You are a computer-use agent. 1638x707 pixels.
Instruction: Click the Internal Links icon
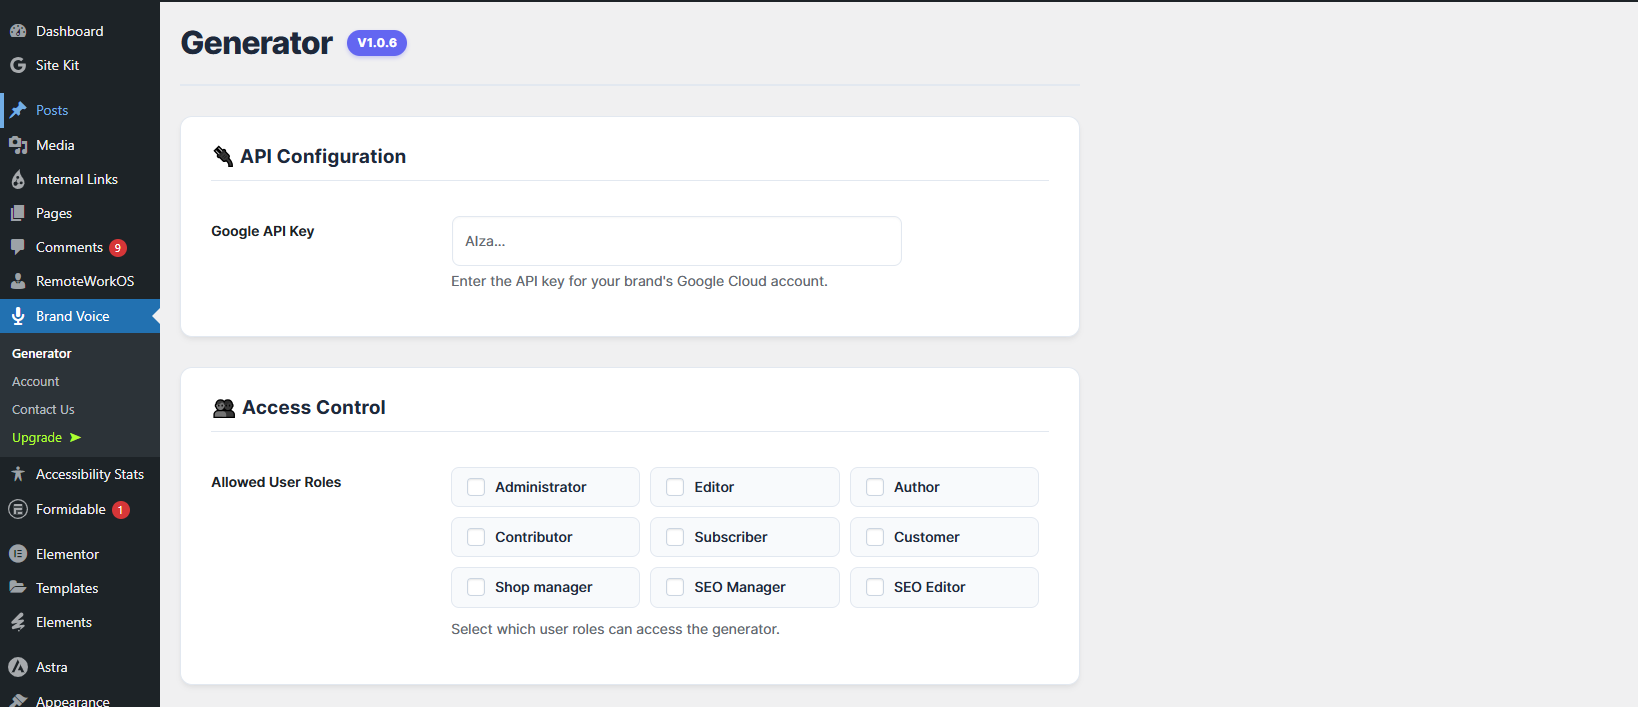18,179
